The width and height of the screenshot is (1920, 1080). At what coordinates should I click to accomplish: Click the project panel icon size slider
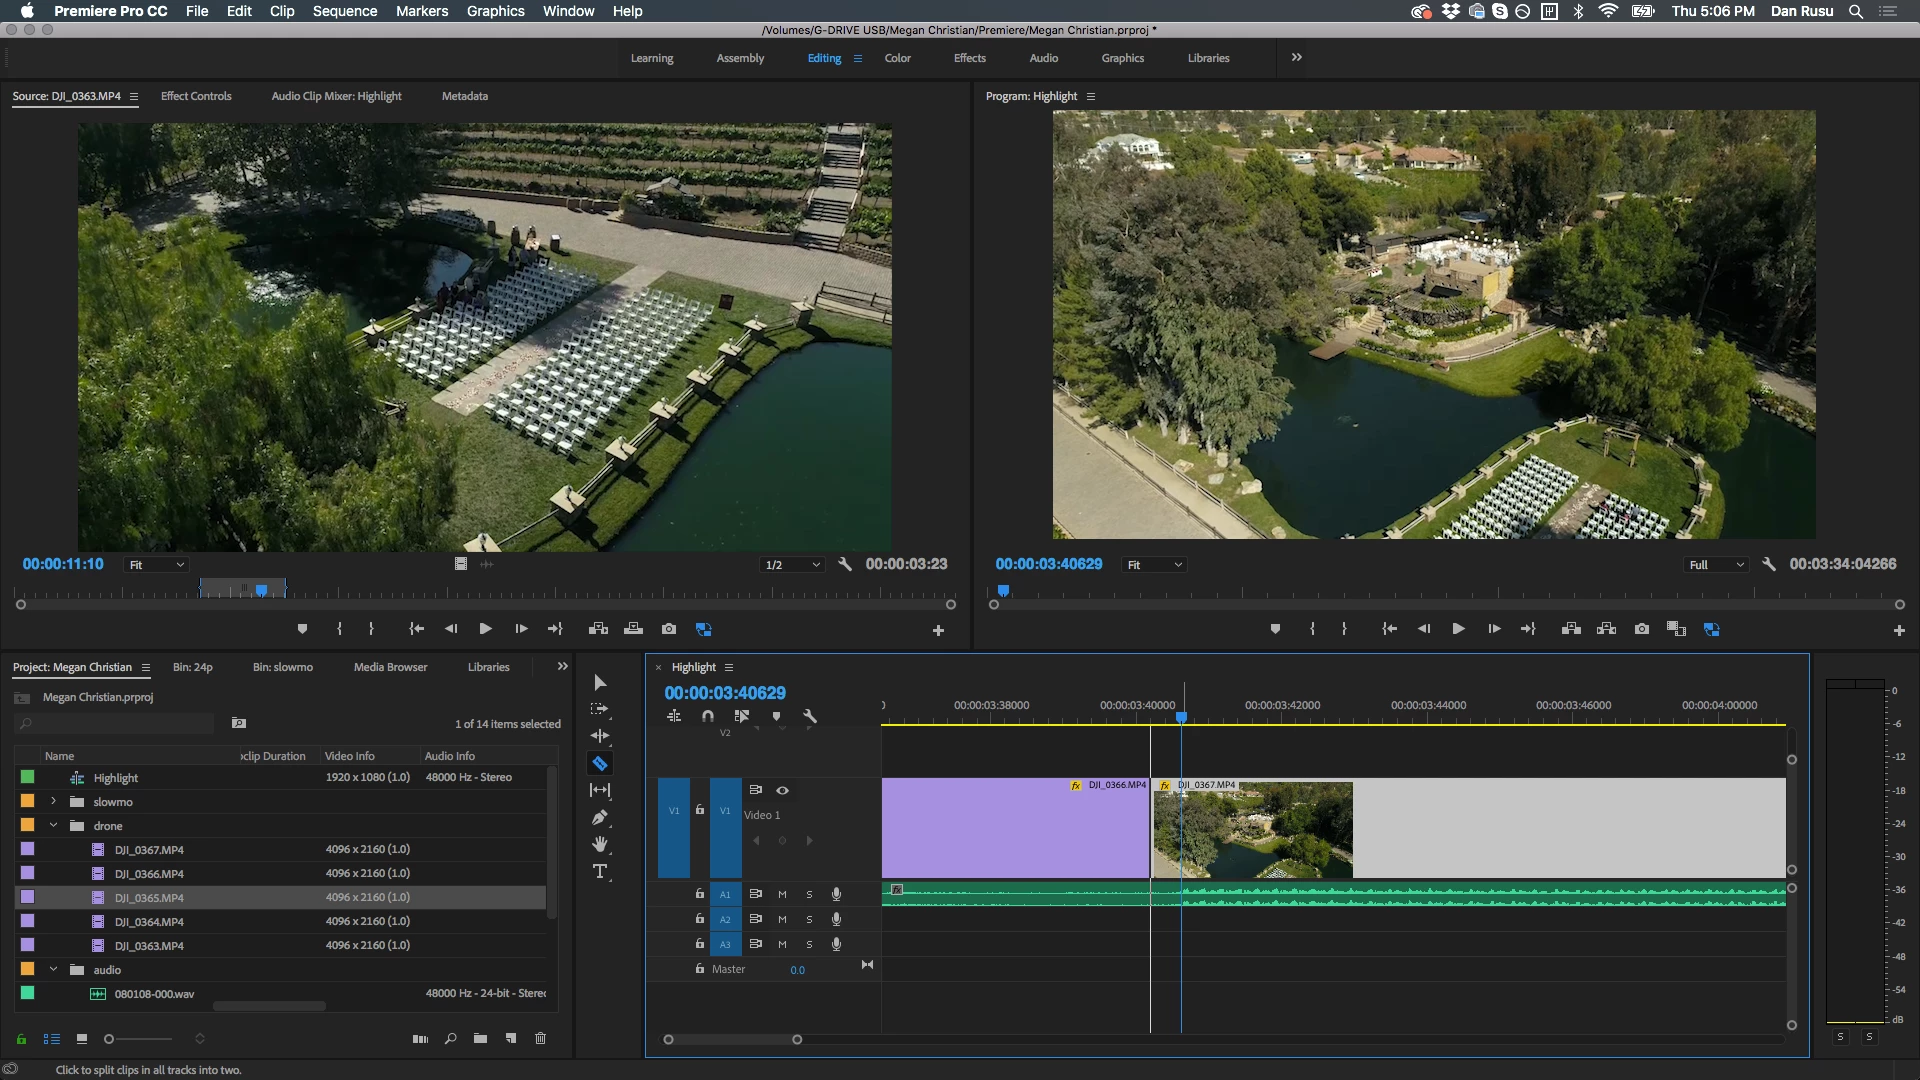pyautogui.click(x=110, y=1039)
